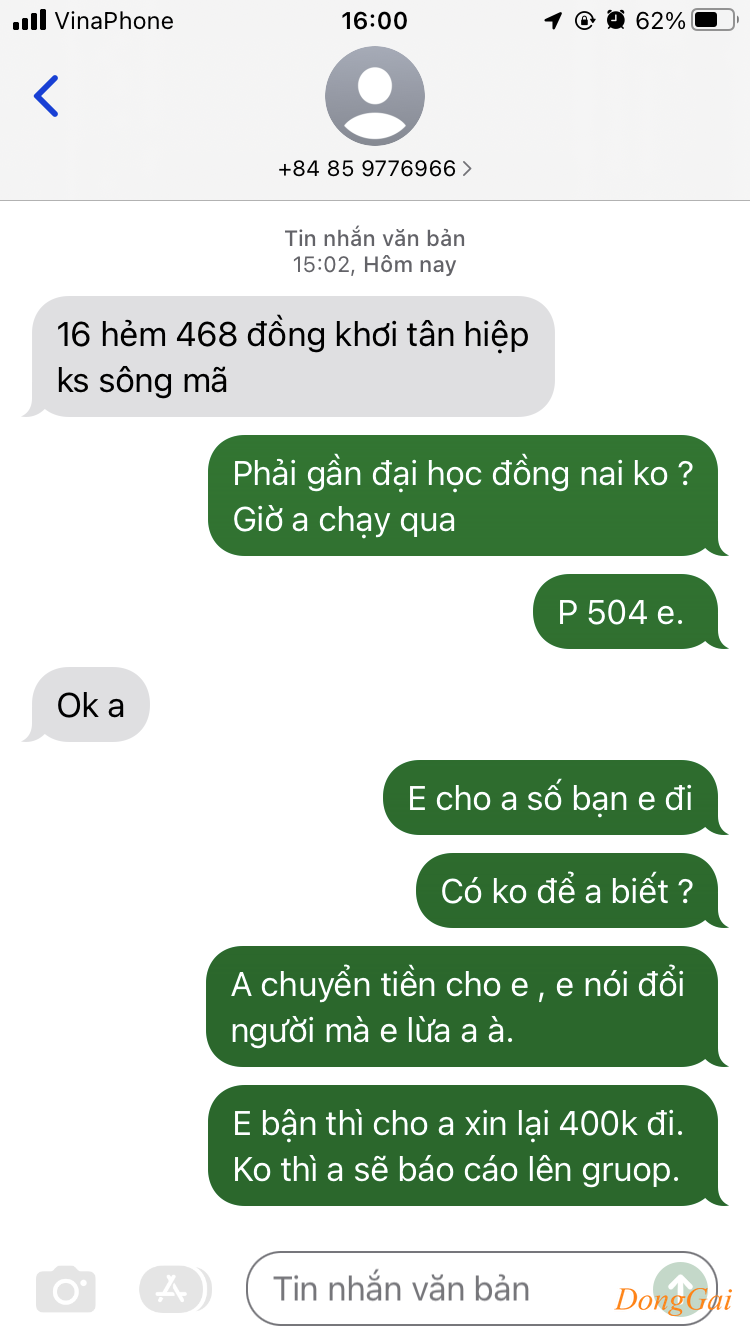Tap the "Phải gần đại học đồng nai" bubble
The width and height of the screenshot is (750, 1334).
tap(467, 495)
